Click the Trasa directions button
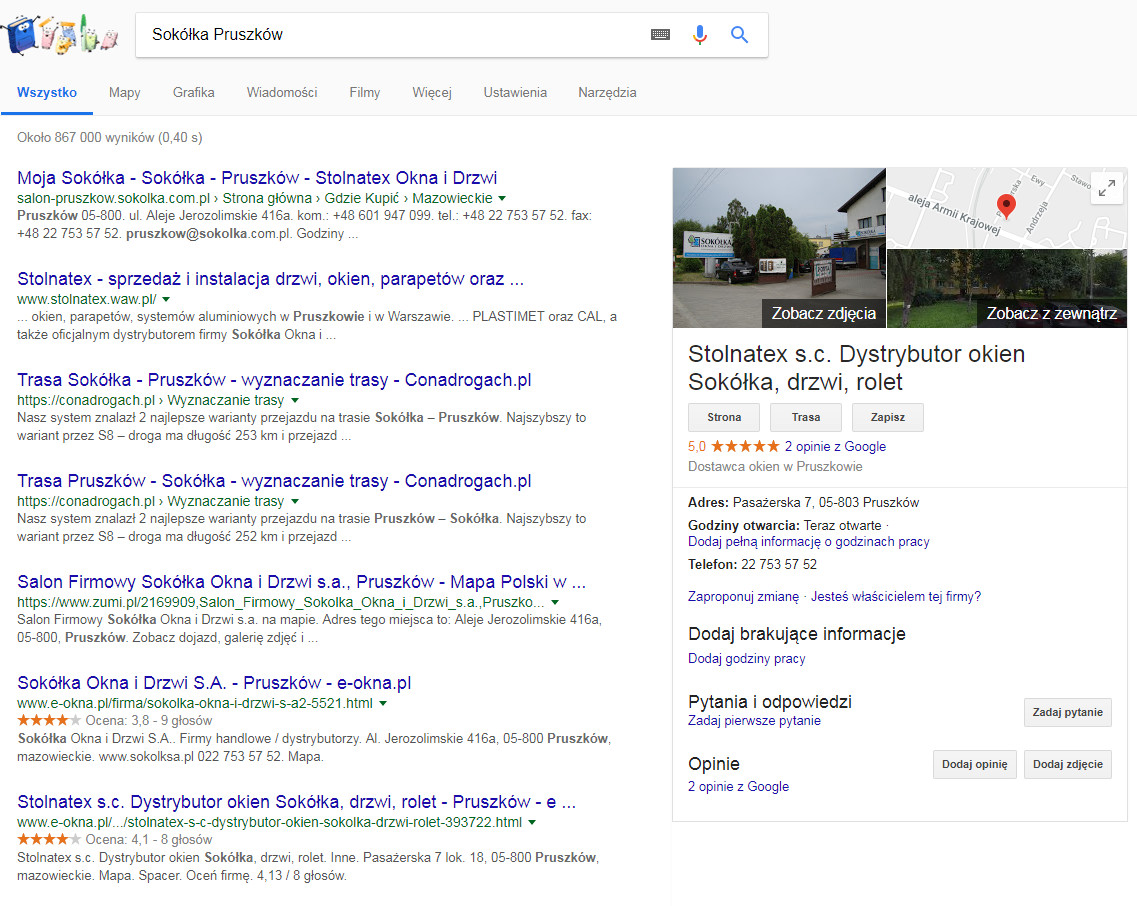The width and height of the screenshot is (1137, 906). 806,417
